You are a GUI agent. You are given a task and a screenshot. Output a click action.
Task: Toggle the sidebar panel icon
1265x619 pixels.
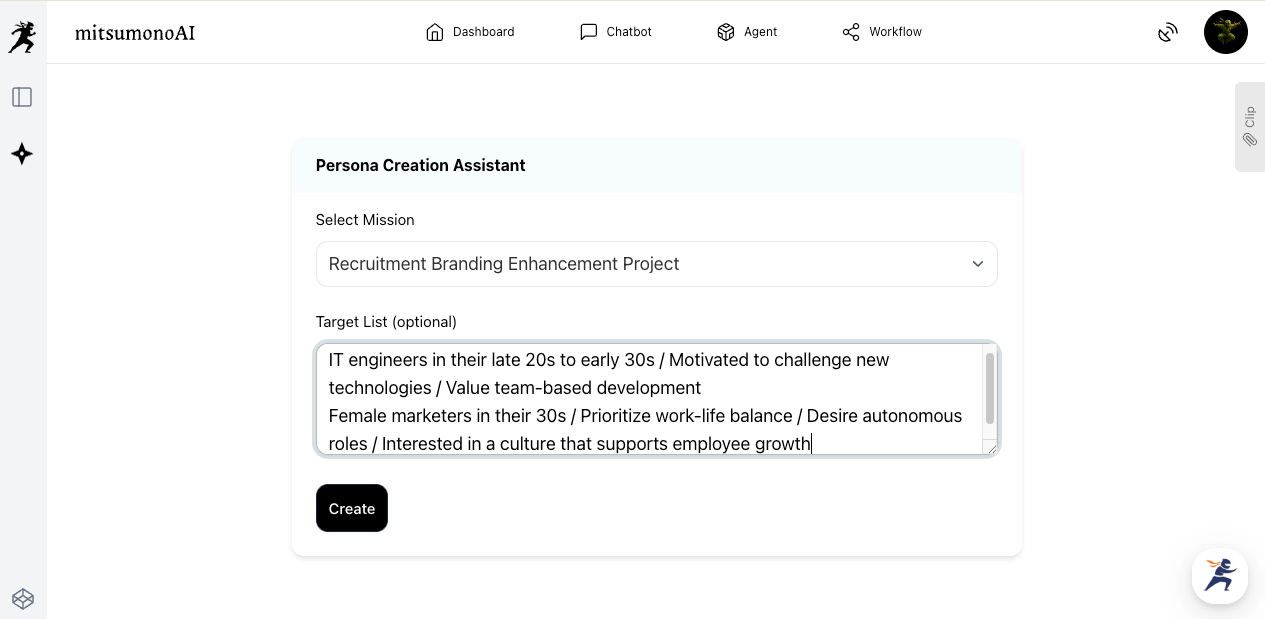[22, 97]
